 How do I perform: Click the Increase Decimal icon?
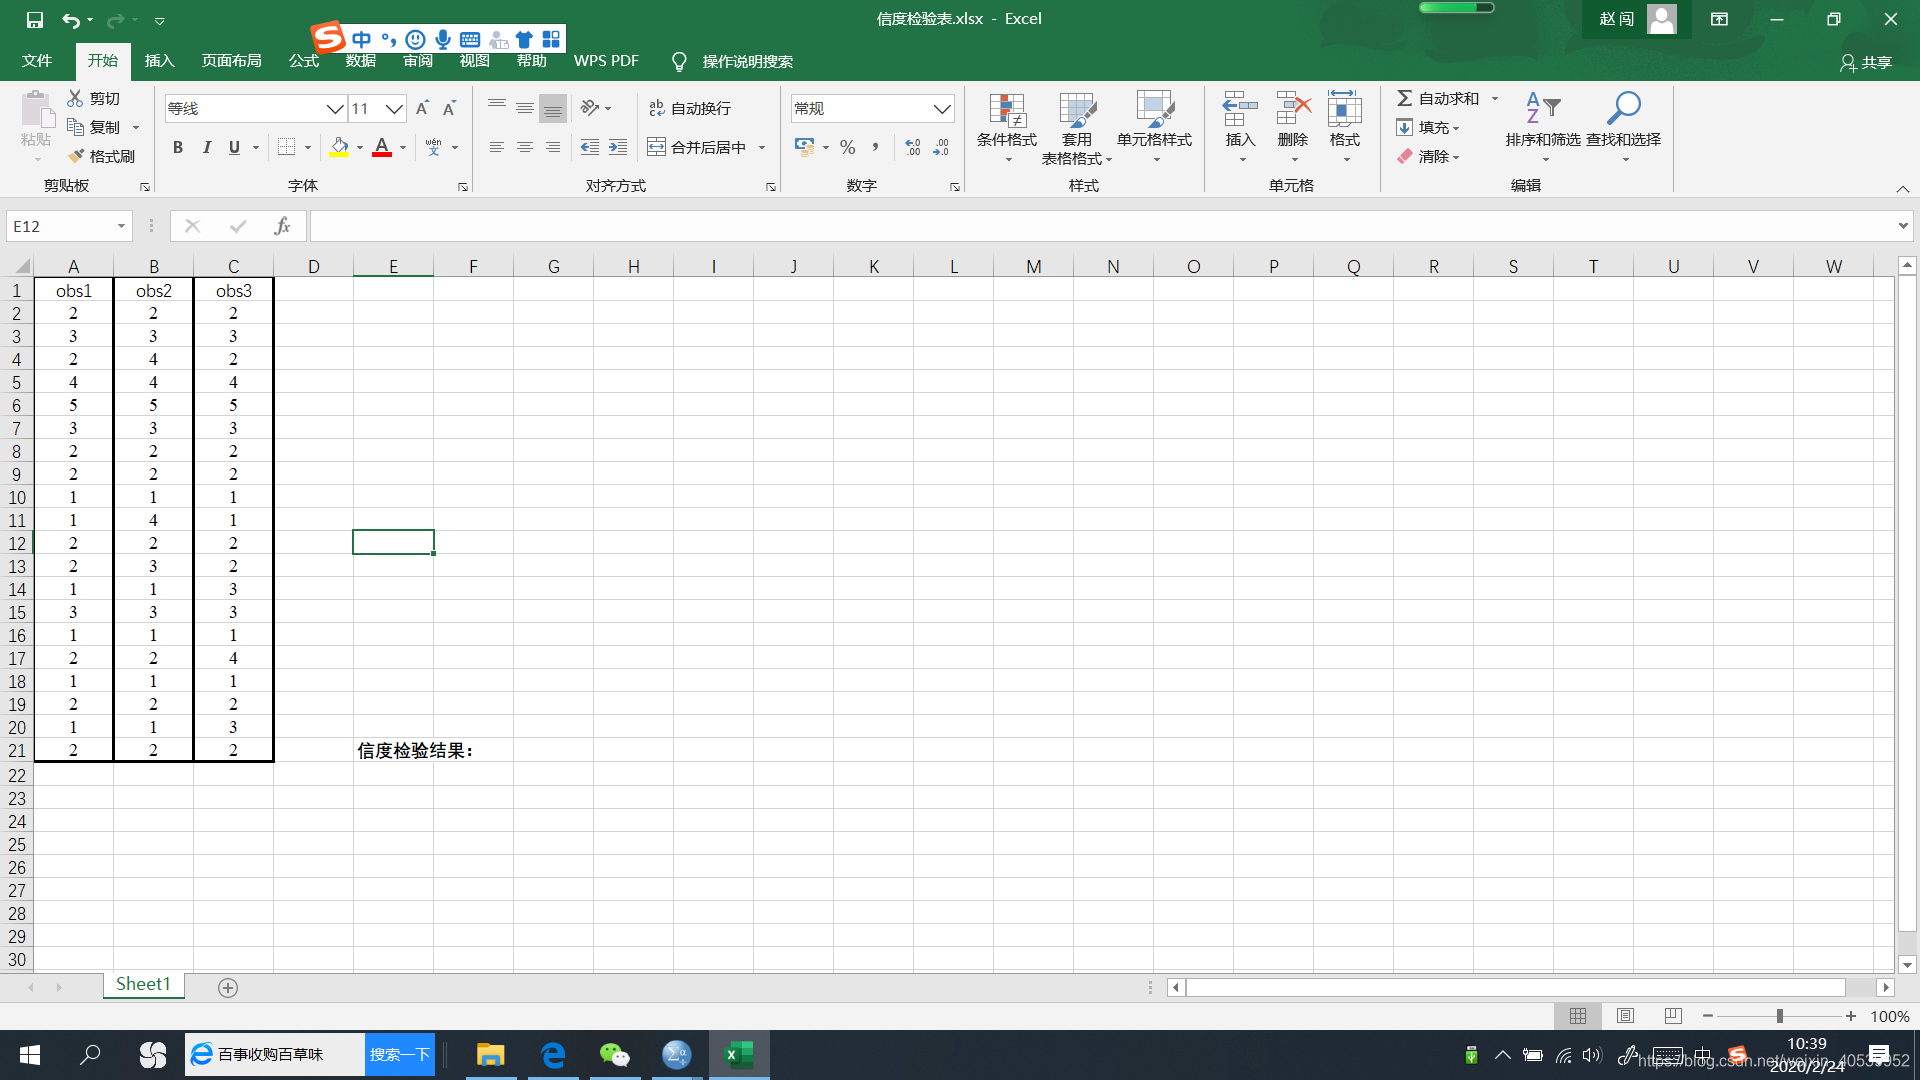[913, 147]
